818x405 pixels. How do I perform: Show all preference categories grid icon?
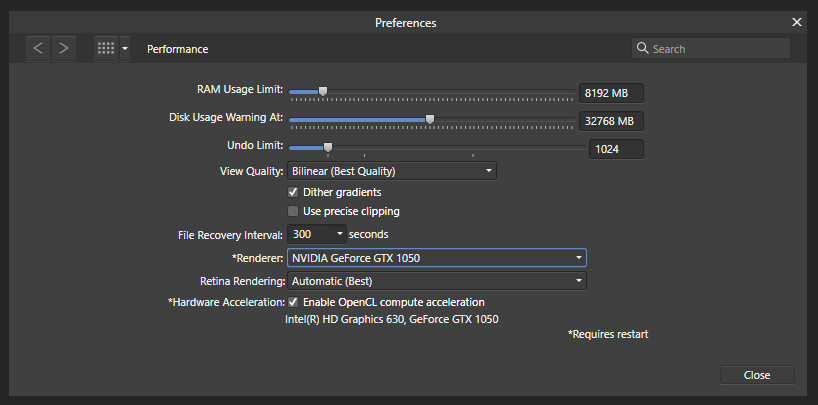pos(106,49)
